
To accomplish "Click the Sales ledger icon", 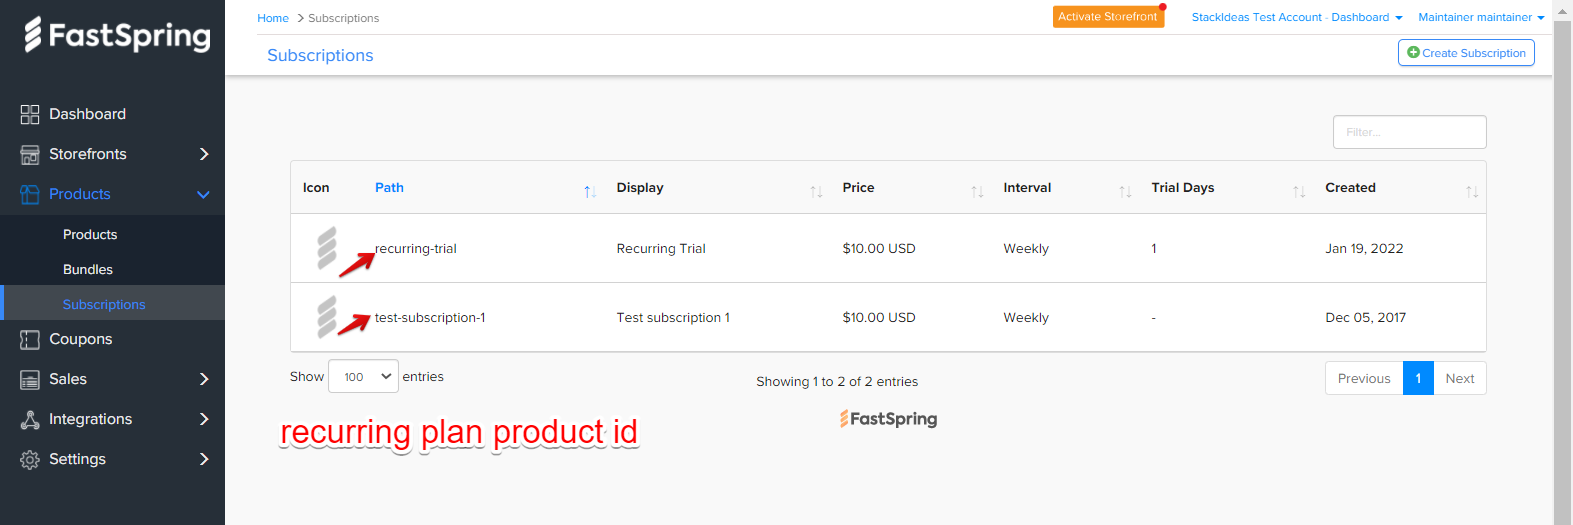I will pyautogui.click(x=30, y=379).
